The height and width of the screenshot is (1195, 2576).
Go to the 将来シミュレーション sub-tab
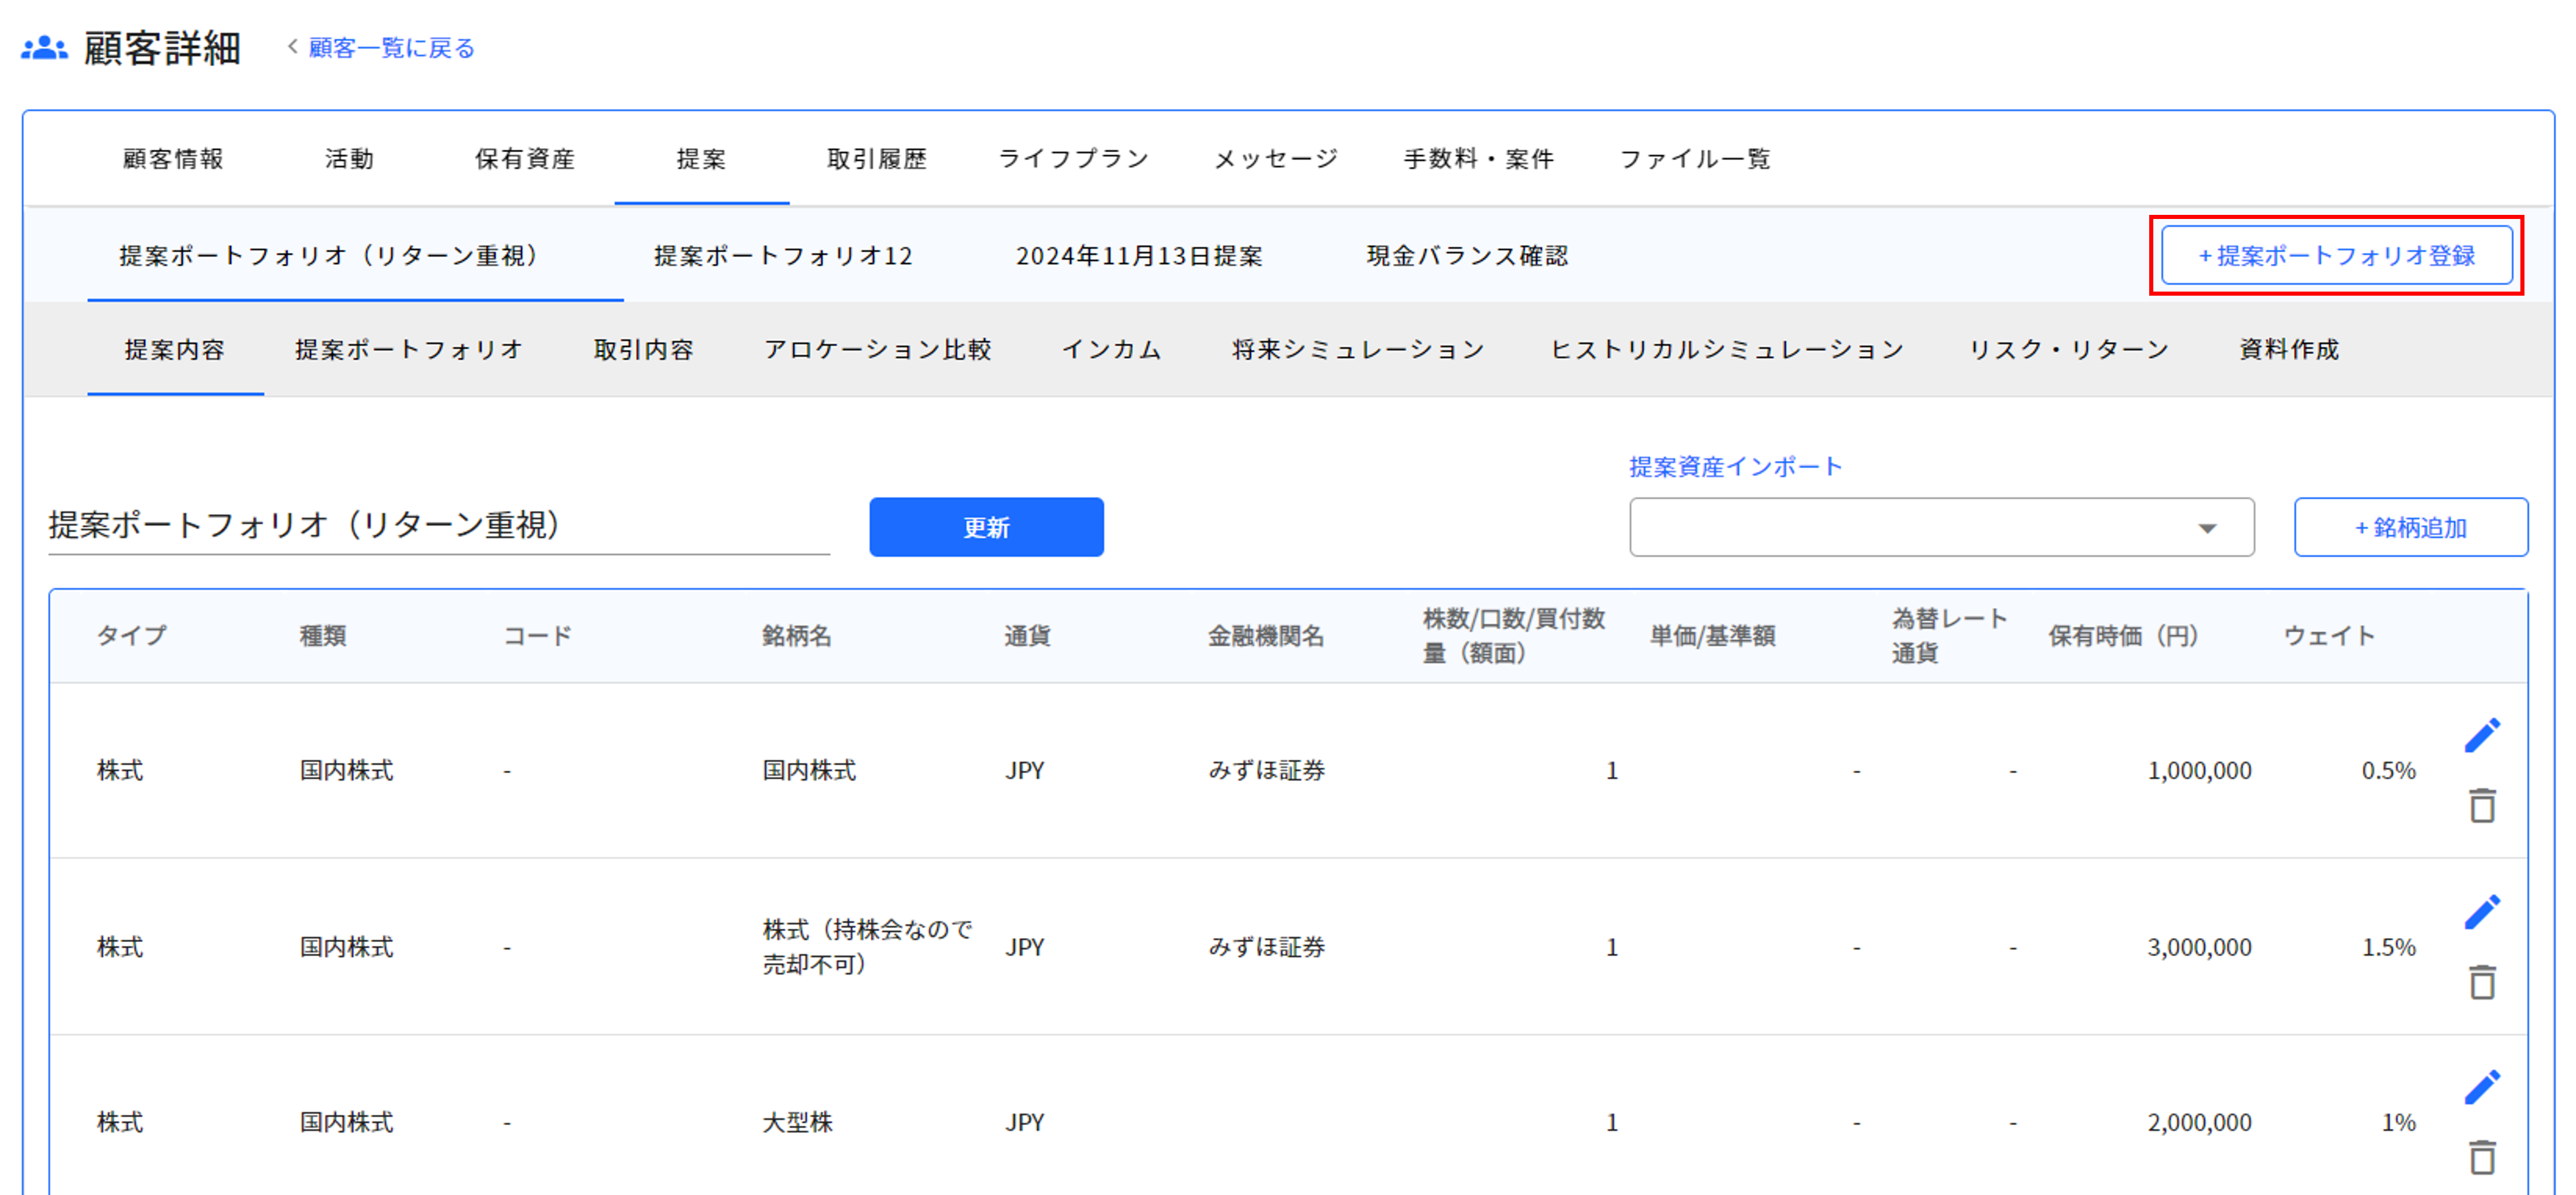click(x=1358, y=350)
